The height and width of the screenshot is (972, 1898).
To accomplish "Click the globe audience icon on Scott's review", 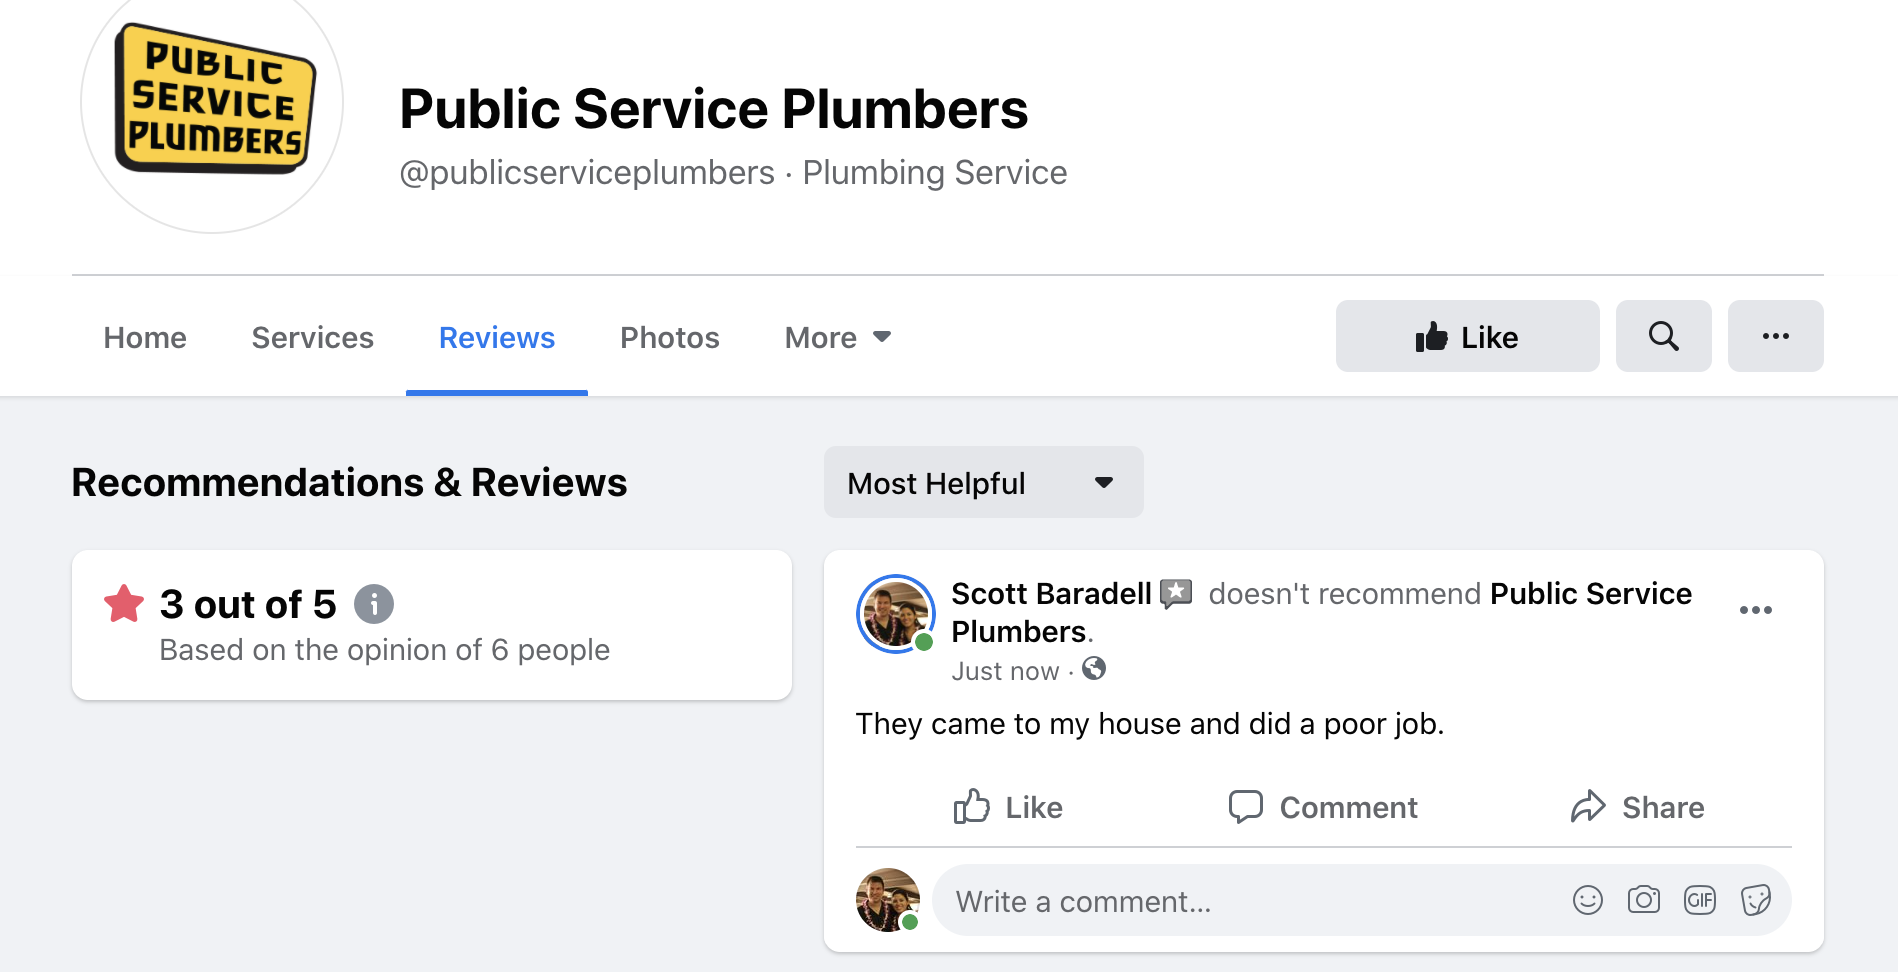I will click(x=1093, y=670).
